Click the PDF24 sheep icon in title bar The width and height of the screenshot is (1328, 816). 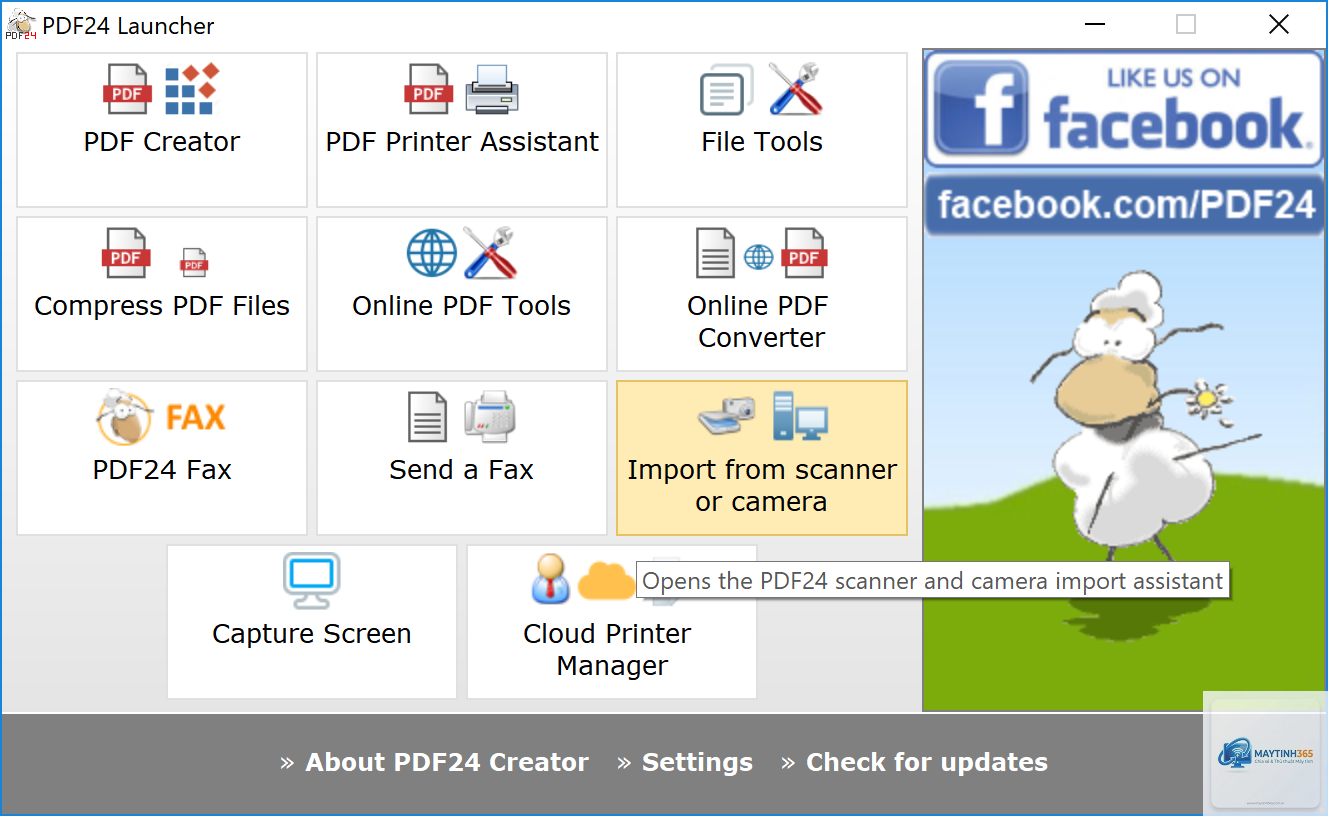pos(21,25)
